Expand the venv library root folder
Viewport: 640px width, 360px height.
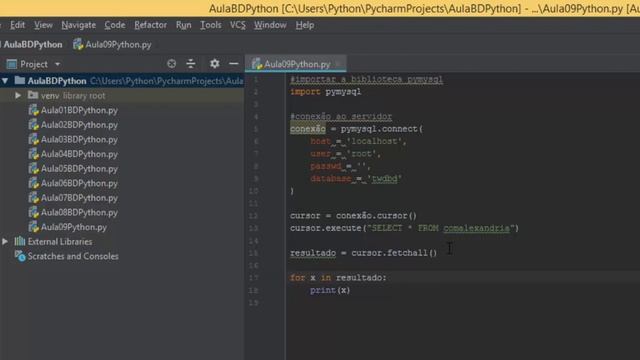tap(18, 96)
